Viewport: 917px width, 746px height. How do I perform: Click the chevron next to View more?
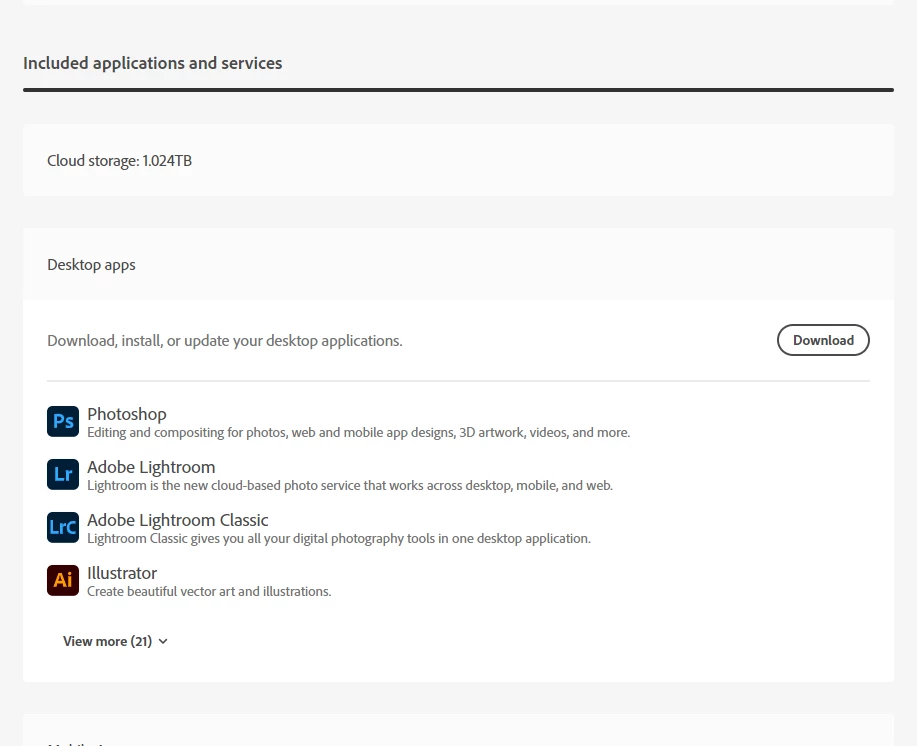[163, 641]
